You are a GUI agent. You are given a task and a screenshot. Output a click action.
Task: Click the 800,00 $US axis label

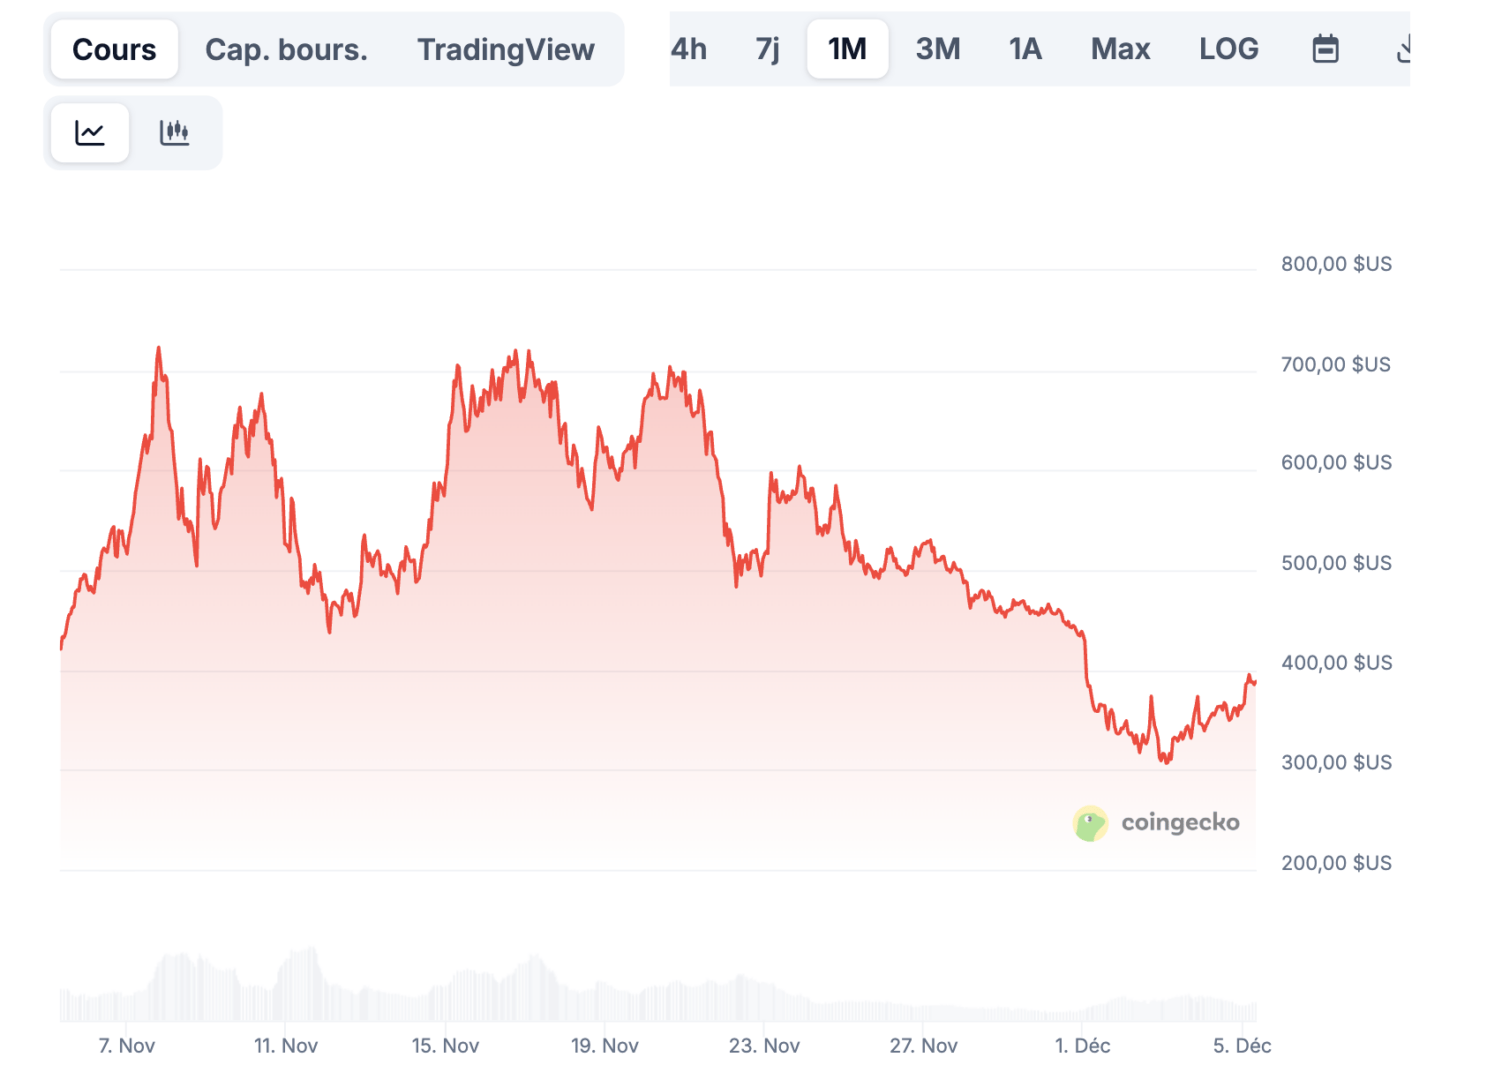[1336, 264]
